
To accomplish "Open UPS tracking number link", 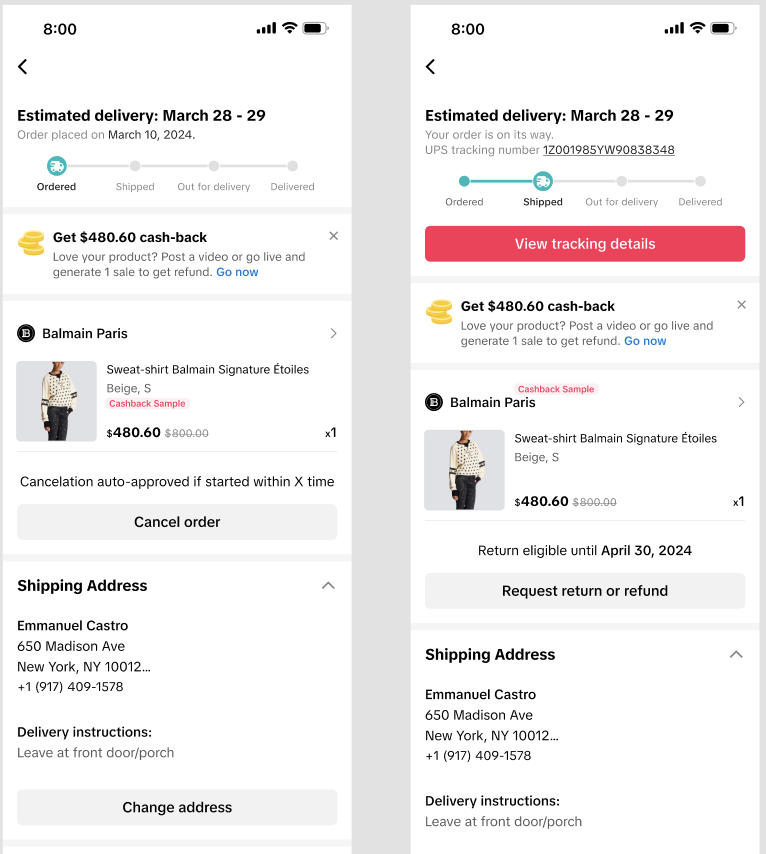I will (x=608, y=150).
